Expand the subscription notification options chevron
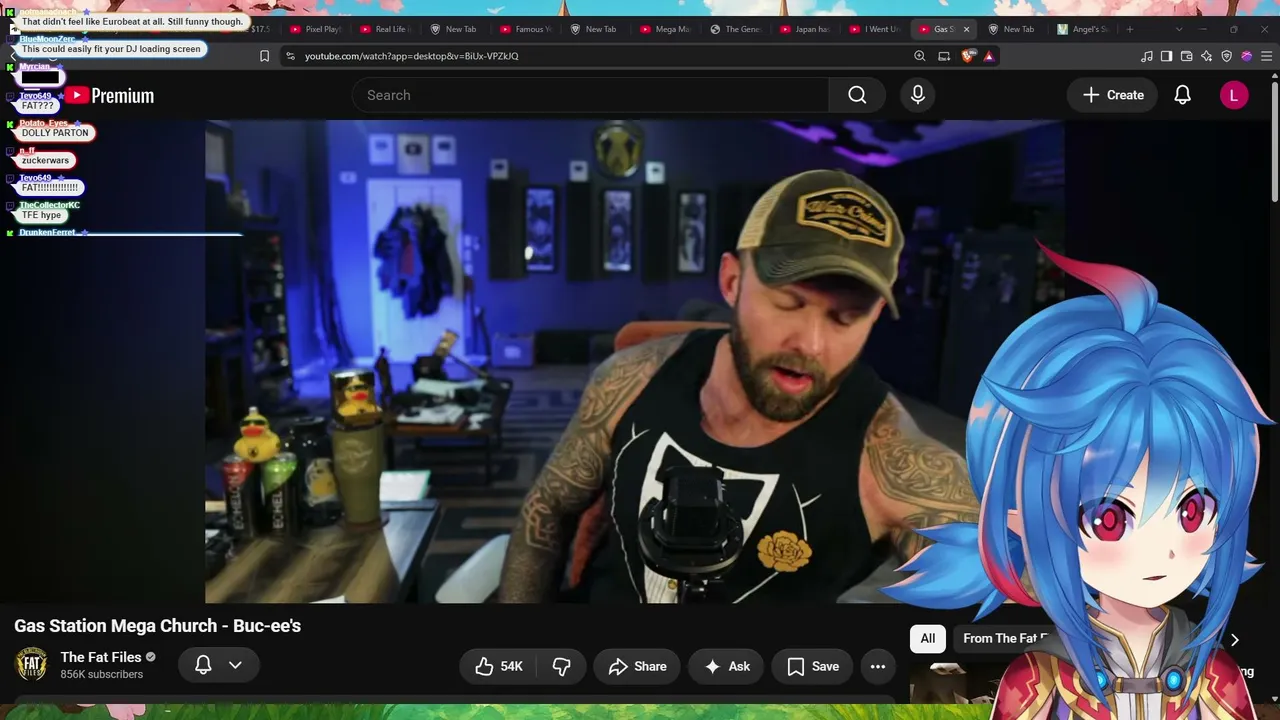Screen dimensions: 1280x720 [x=235, y=665]
